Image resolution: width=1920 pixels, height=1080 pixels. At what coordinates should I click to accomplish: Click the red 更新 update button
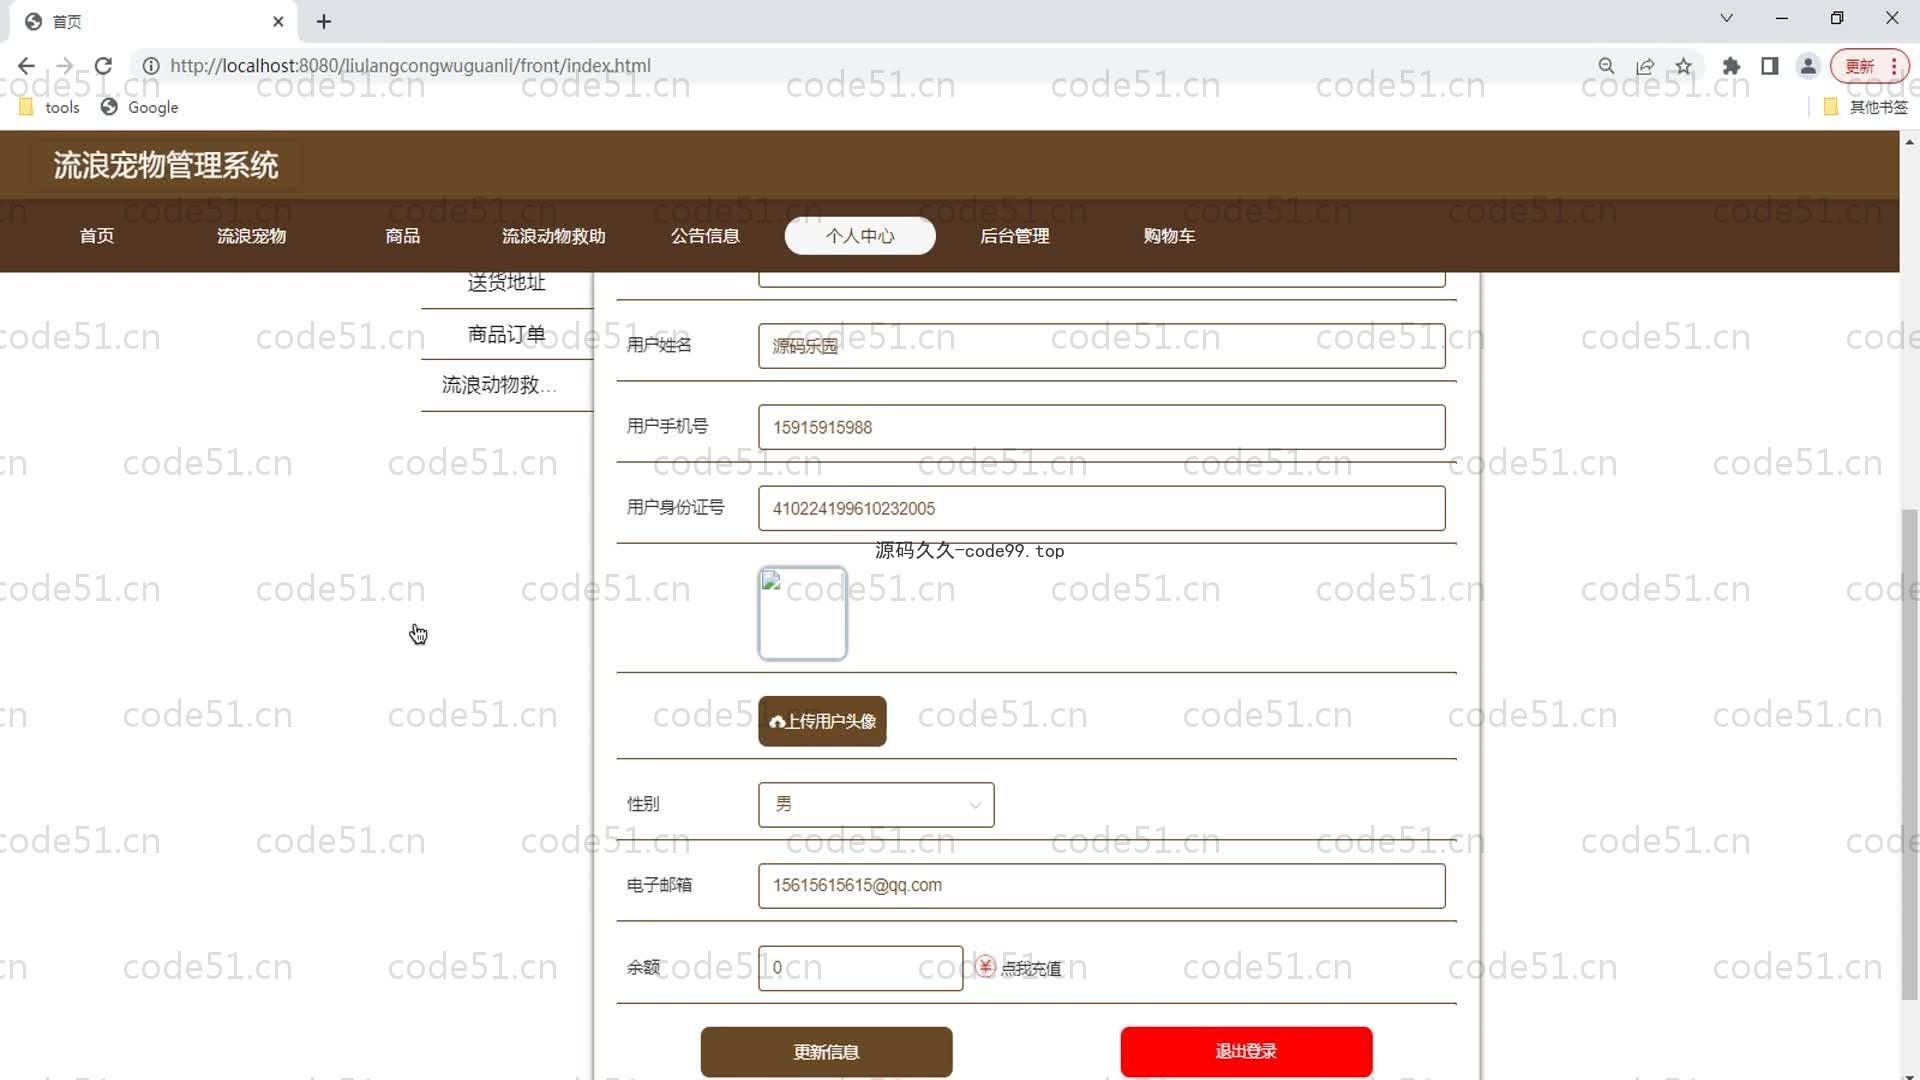point(1869,66)
